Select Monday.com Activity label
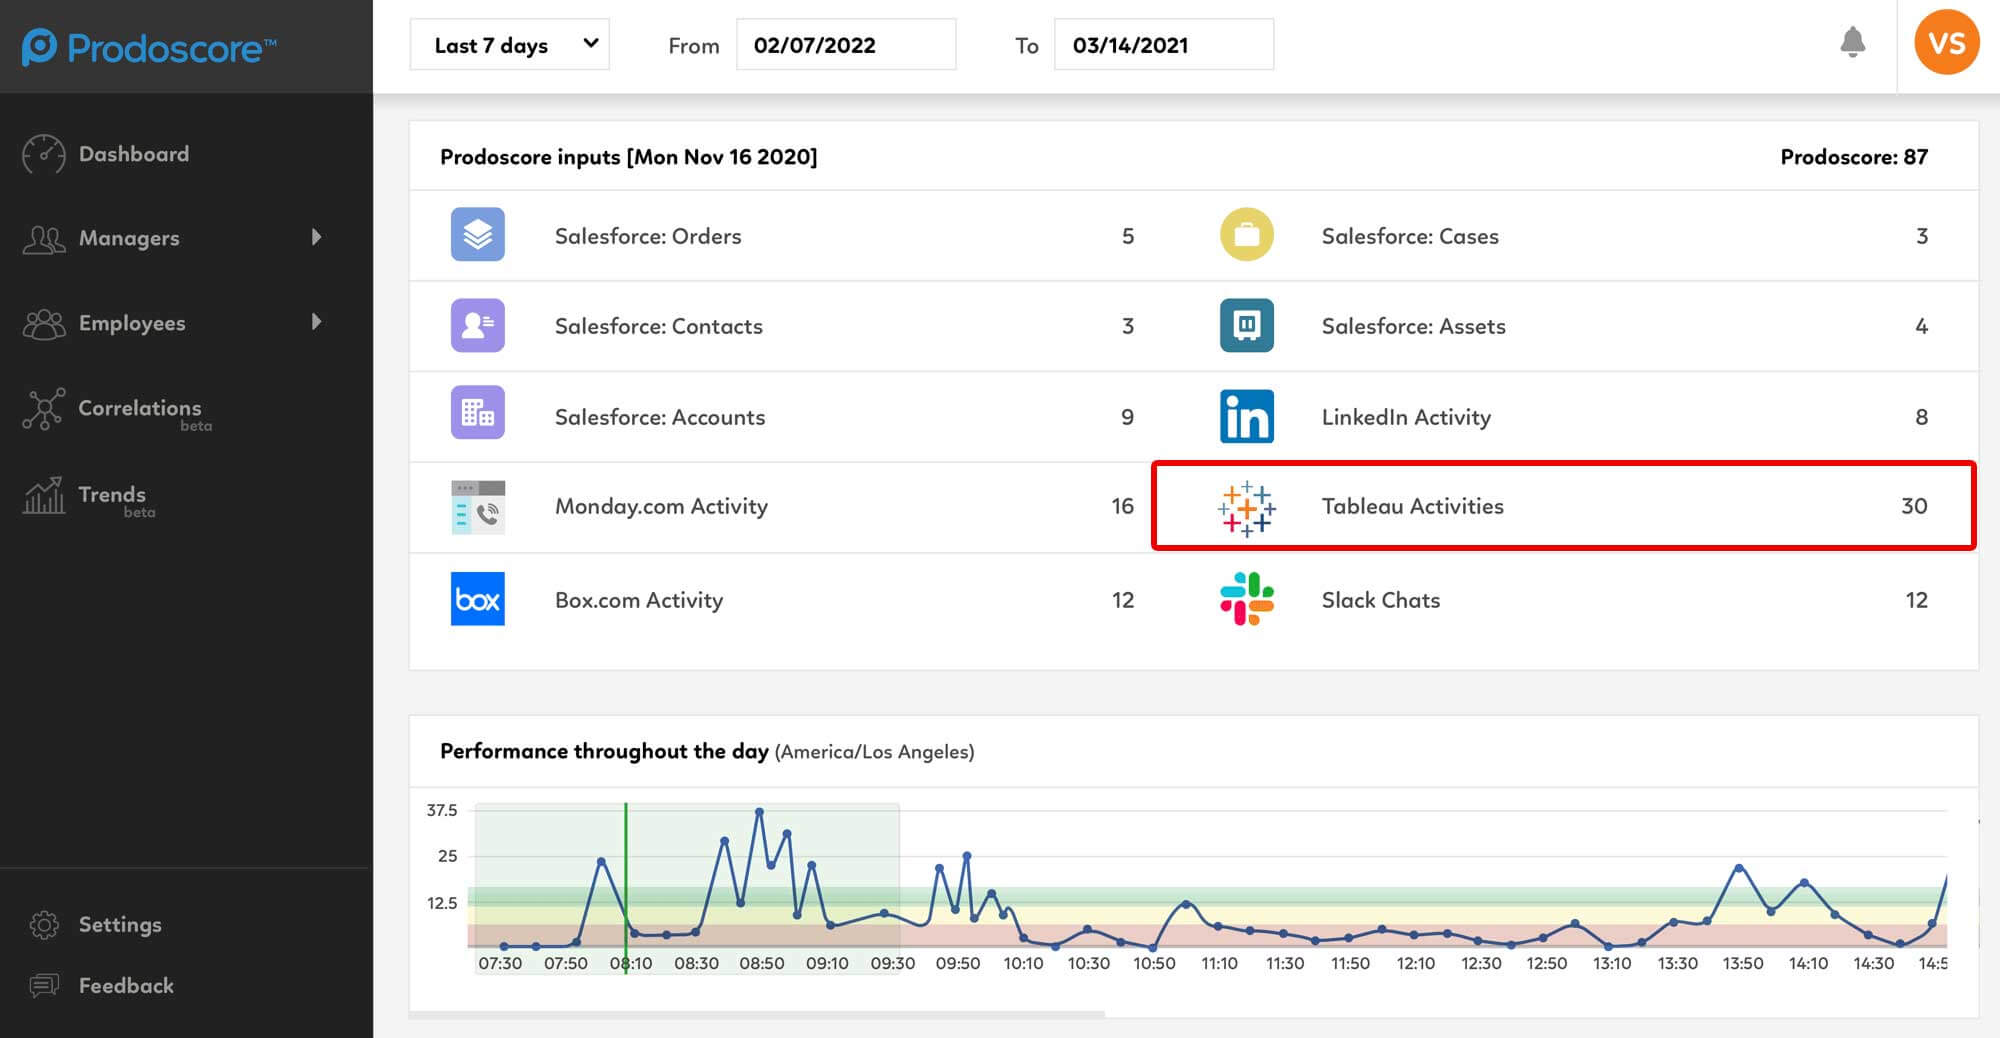Image resolution: width=2000 pixels, height=1038 pixels. tap(661, 506)
